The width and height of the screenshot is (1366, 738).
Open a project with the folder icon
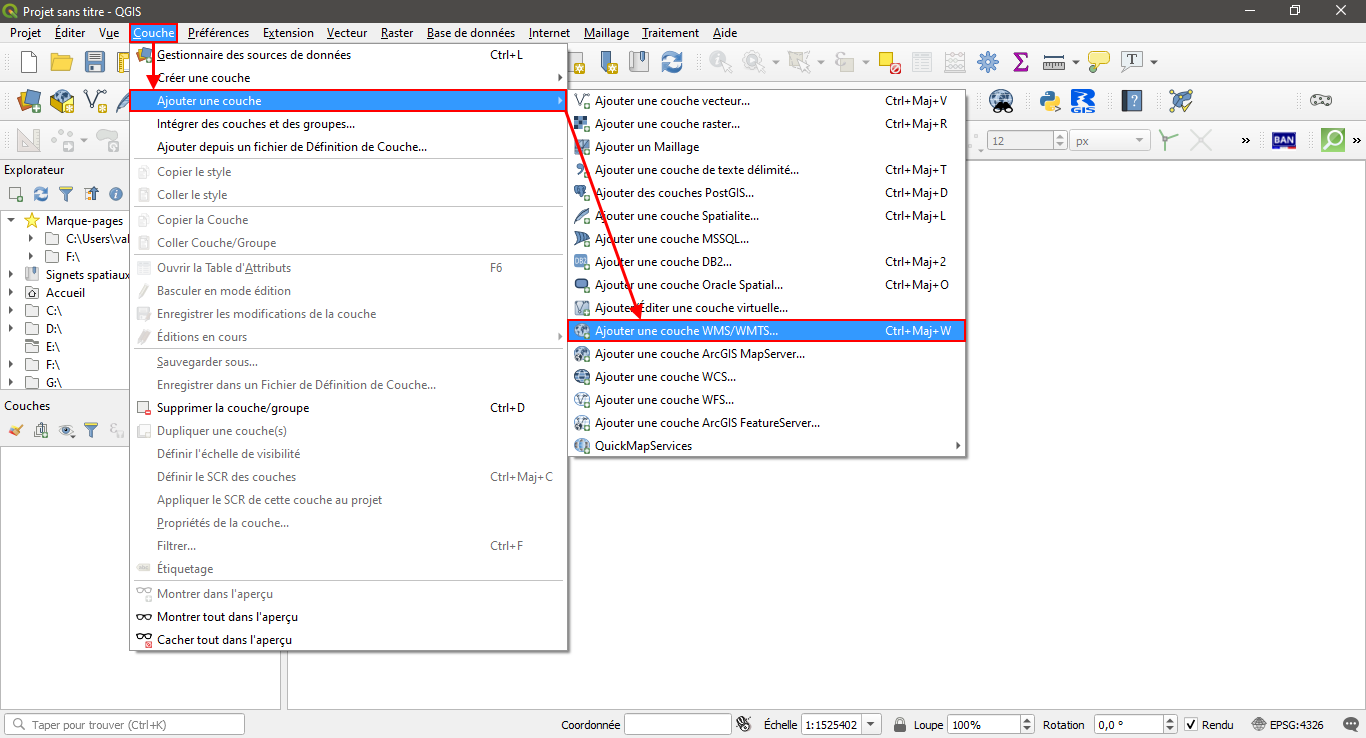tap(62, 62)
